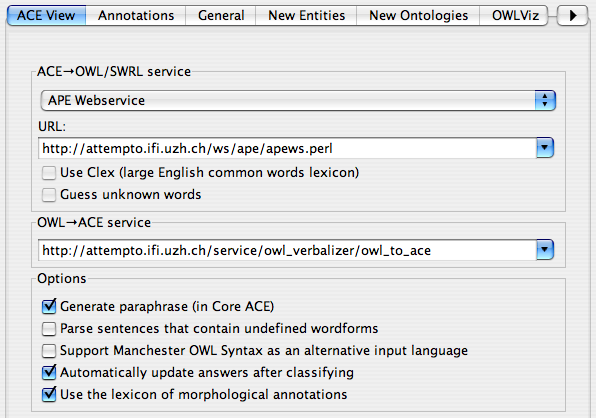The width and height of the screenshot is (596, 418).
Task: Open the OWLViz tab
Action: pyautogui.click(x=515, y=16)
